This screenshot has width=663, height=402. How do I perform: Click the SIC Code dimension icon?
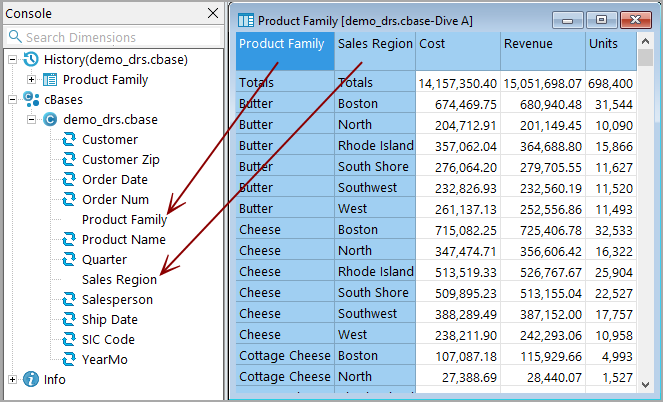(x=69, y=340)
